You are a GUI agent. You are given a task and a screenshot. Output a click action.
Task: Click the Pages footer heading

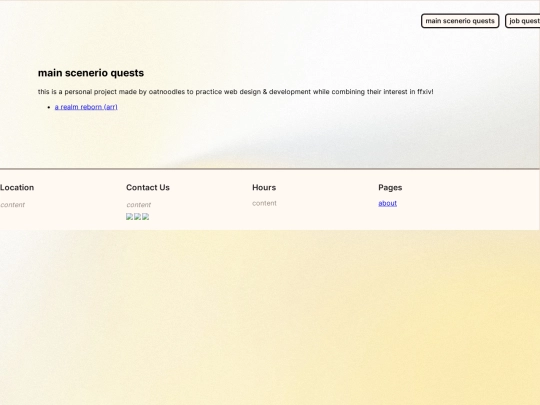tap(390, 187)
